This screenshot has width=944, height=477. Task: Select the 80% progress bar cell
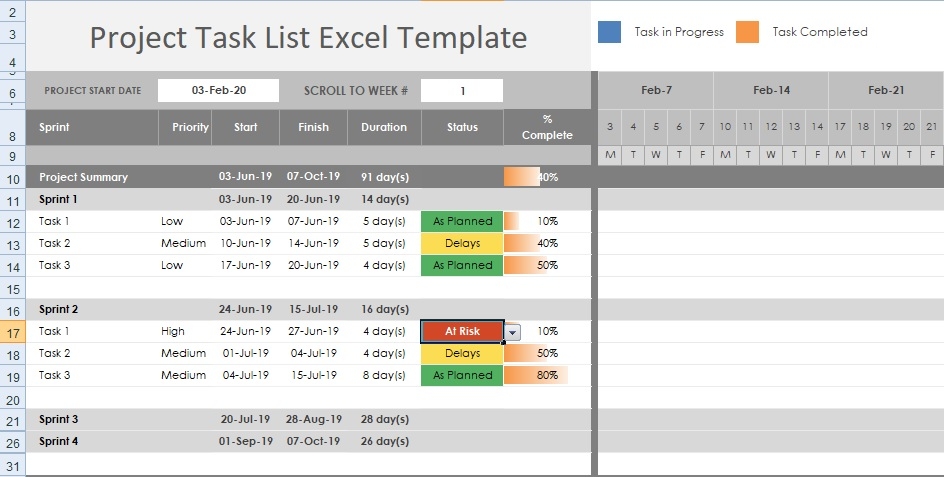click(535, 376)
